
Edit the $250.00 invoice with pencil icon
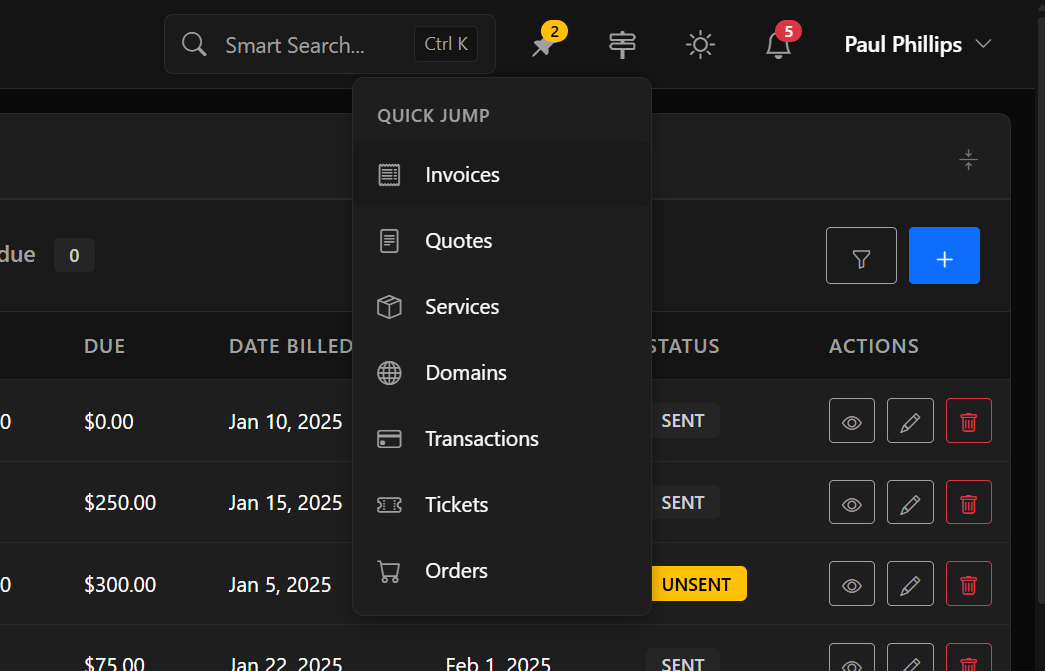(x=910, y=502)
